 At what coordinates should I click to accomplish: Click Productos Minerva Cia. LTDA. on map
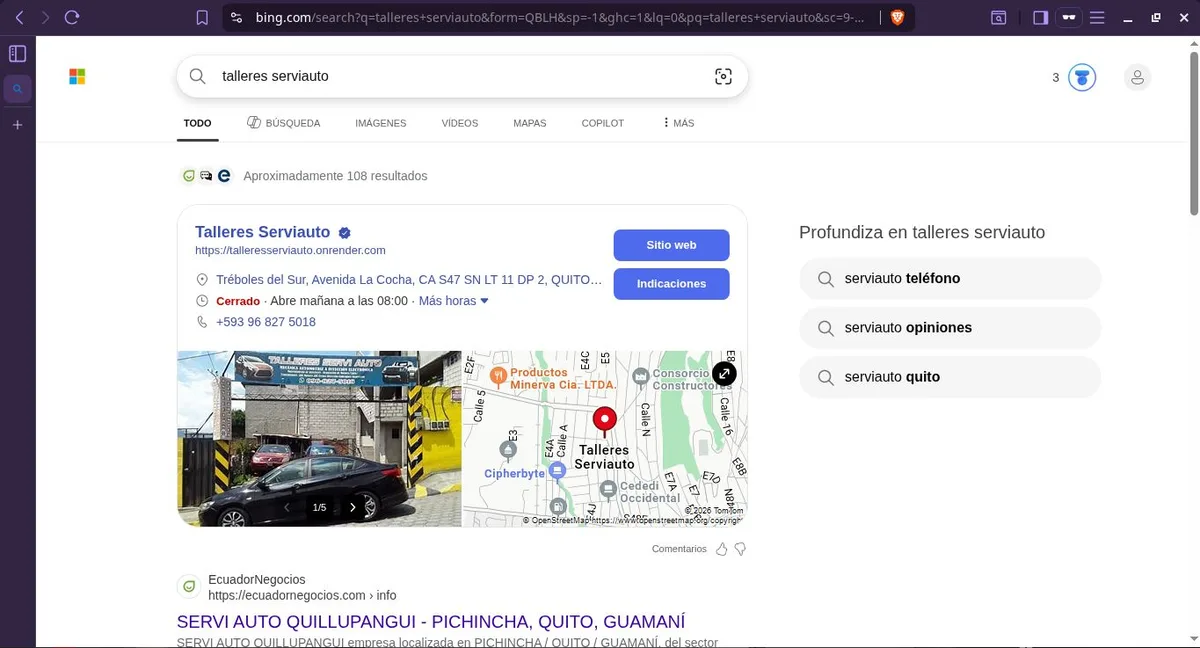click(552, 378)
